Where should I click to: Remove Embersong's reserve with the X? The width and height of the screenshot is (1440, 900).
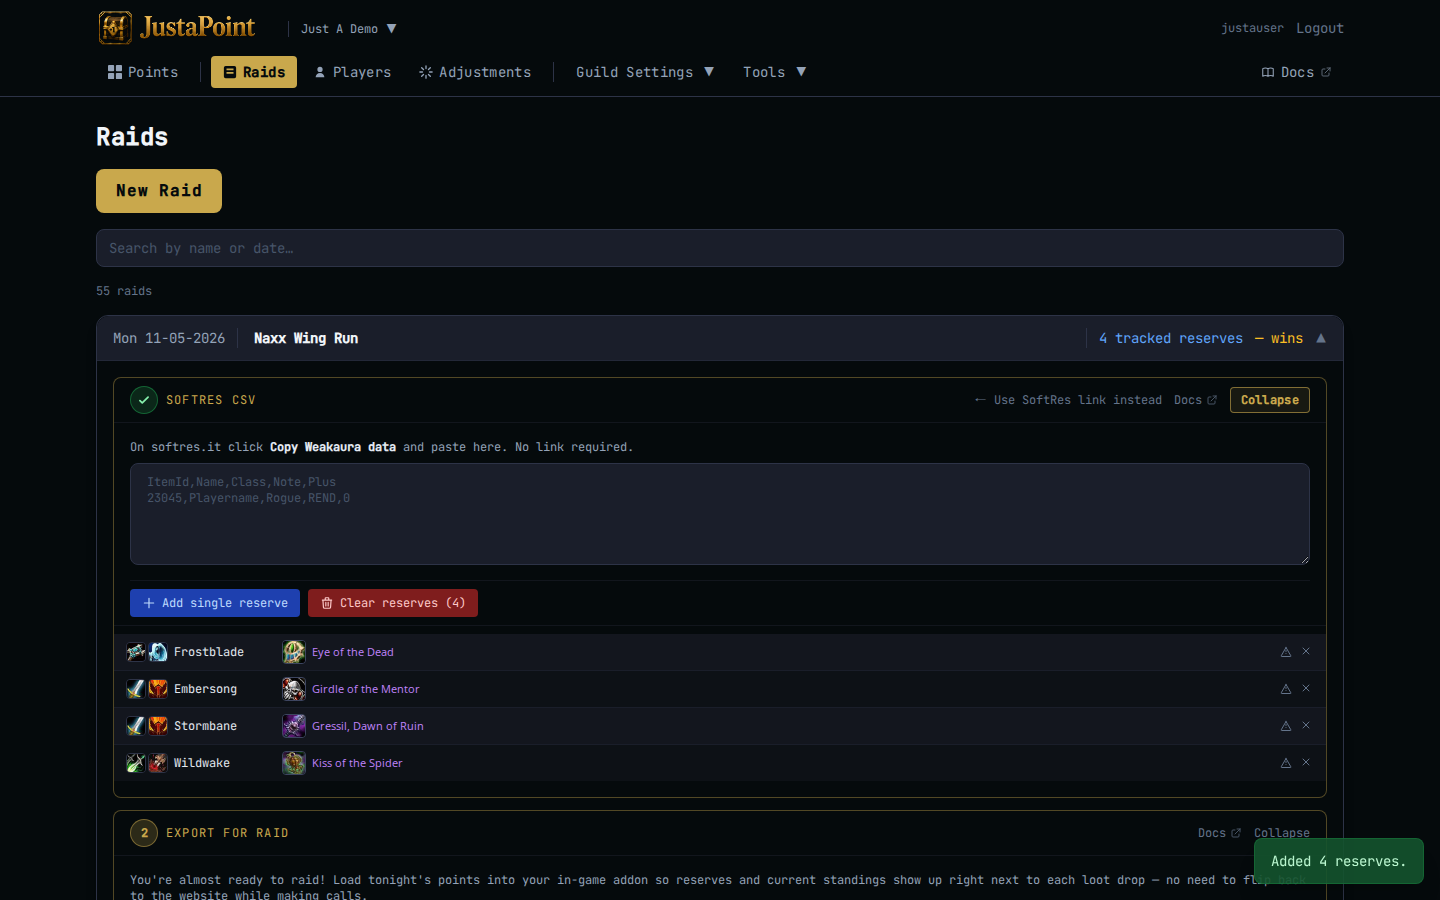[x=1306, y=688]
